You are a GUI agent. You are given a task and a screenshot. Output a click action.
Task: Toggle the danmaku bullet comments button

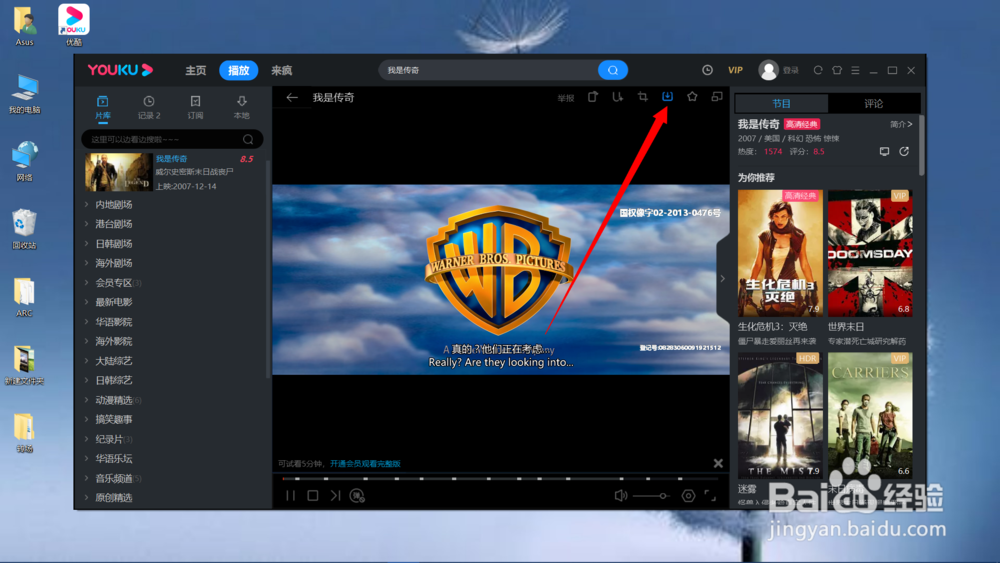coord(357,495)
